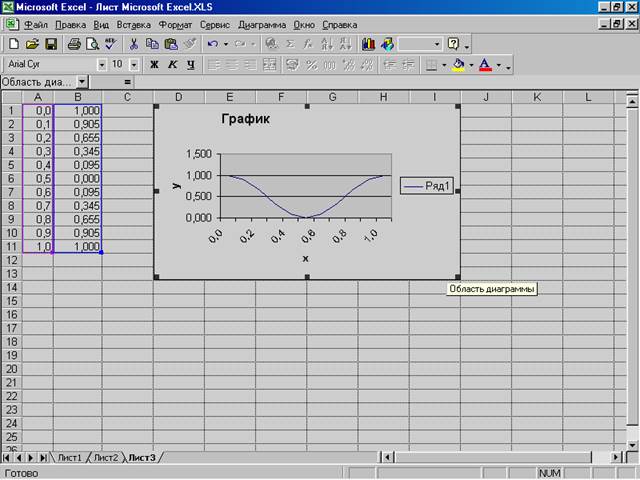Viewport: 640px width, 480px height.
Task: Select the chart title График
Action: (245, 119)
